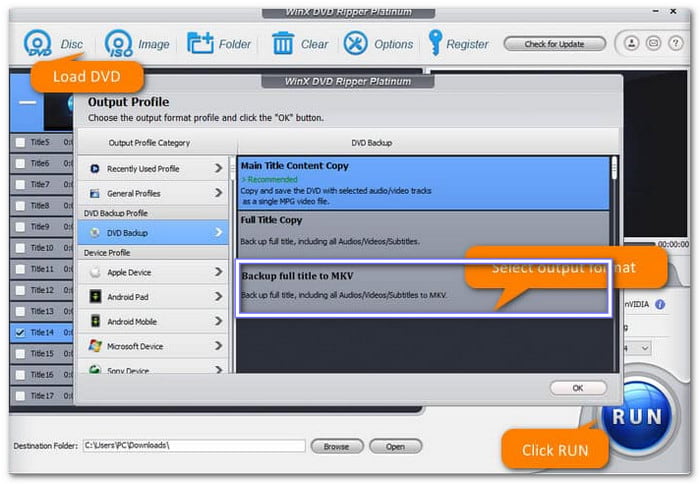Click the Folder icon in toolbar
Viewport: 700px width, 484px height.
201,44
